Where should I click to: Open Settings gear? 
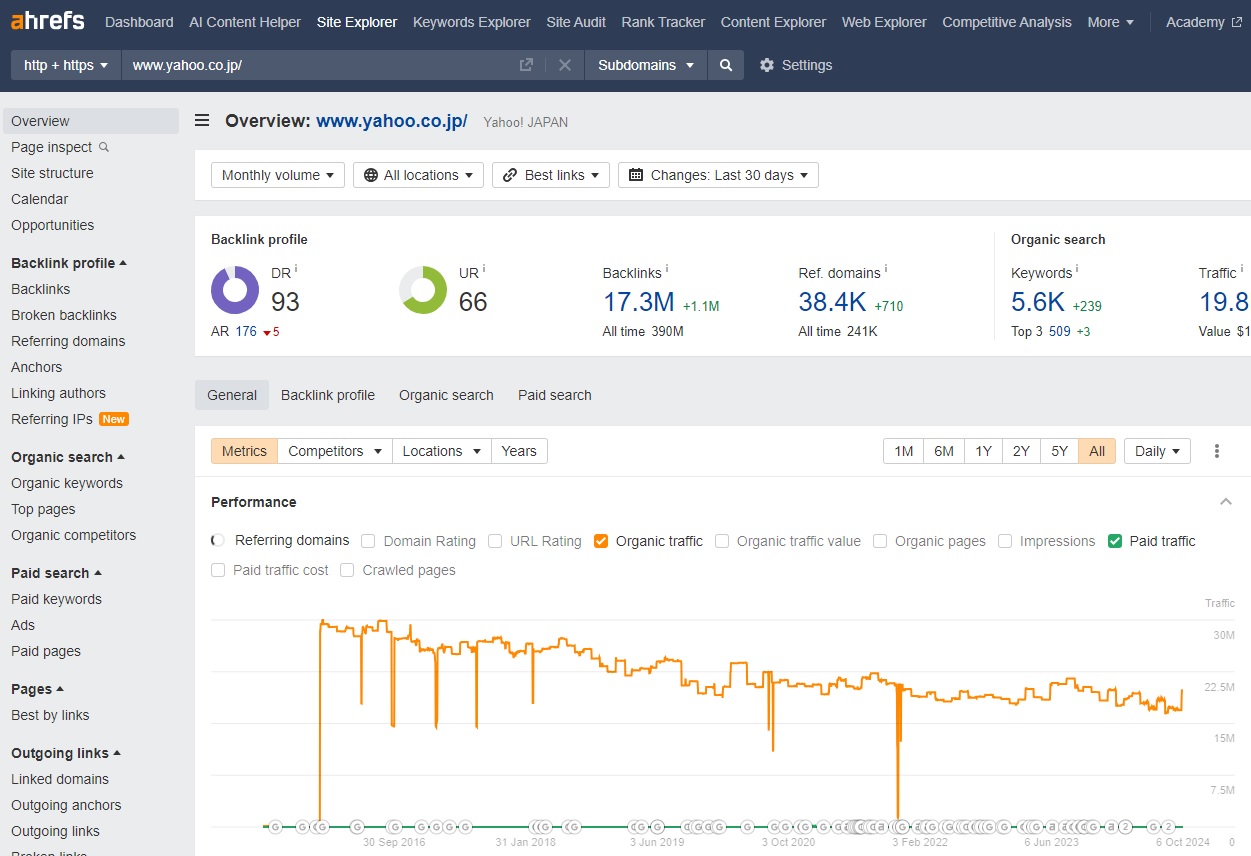click(x=767, y=65)
